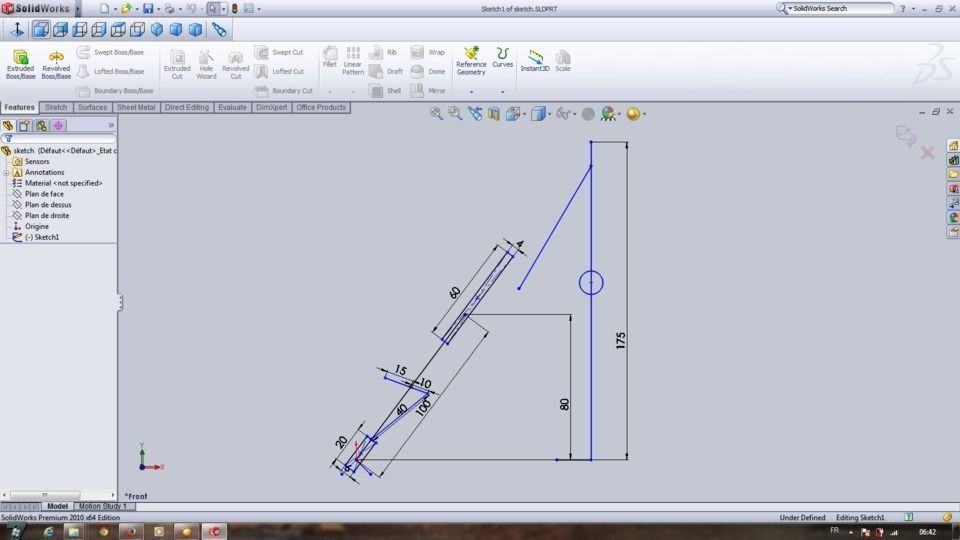Switch to the Sketch tab
Image resolution: width=960 pixels, height=540 pixels.
[x=56, y=107]
